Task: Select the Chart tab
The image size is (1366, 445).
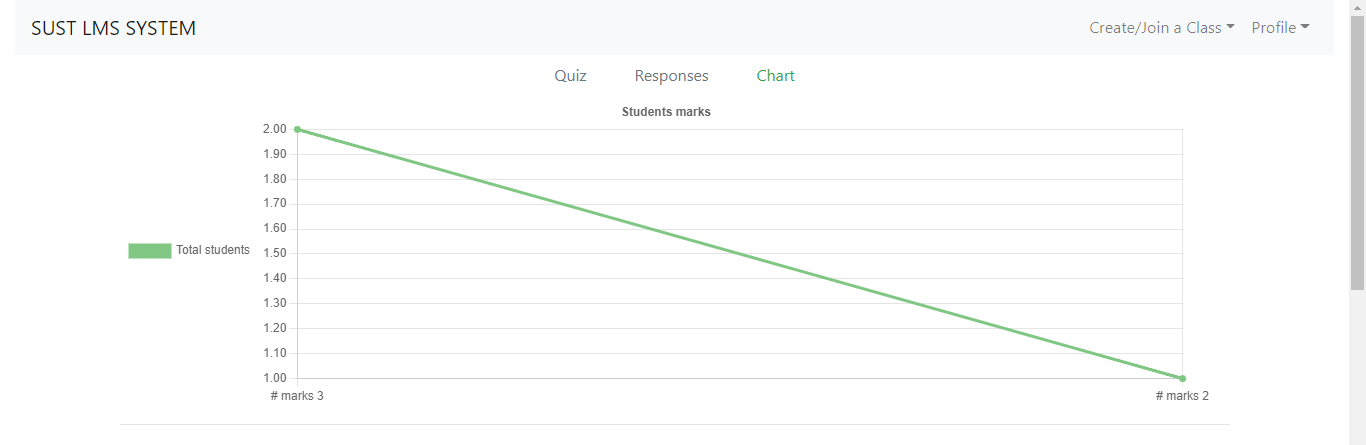Action: 775,76
